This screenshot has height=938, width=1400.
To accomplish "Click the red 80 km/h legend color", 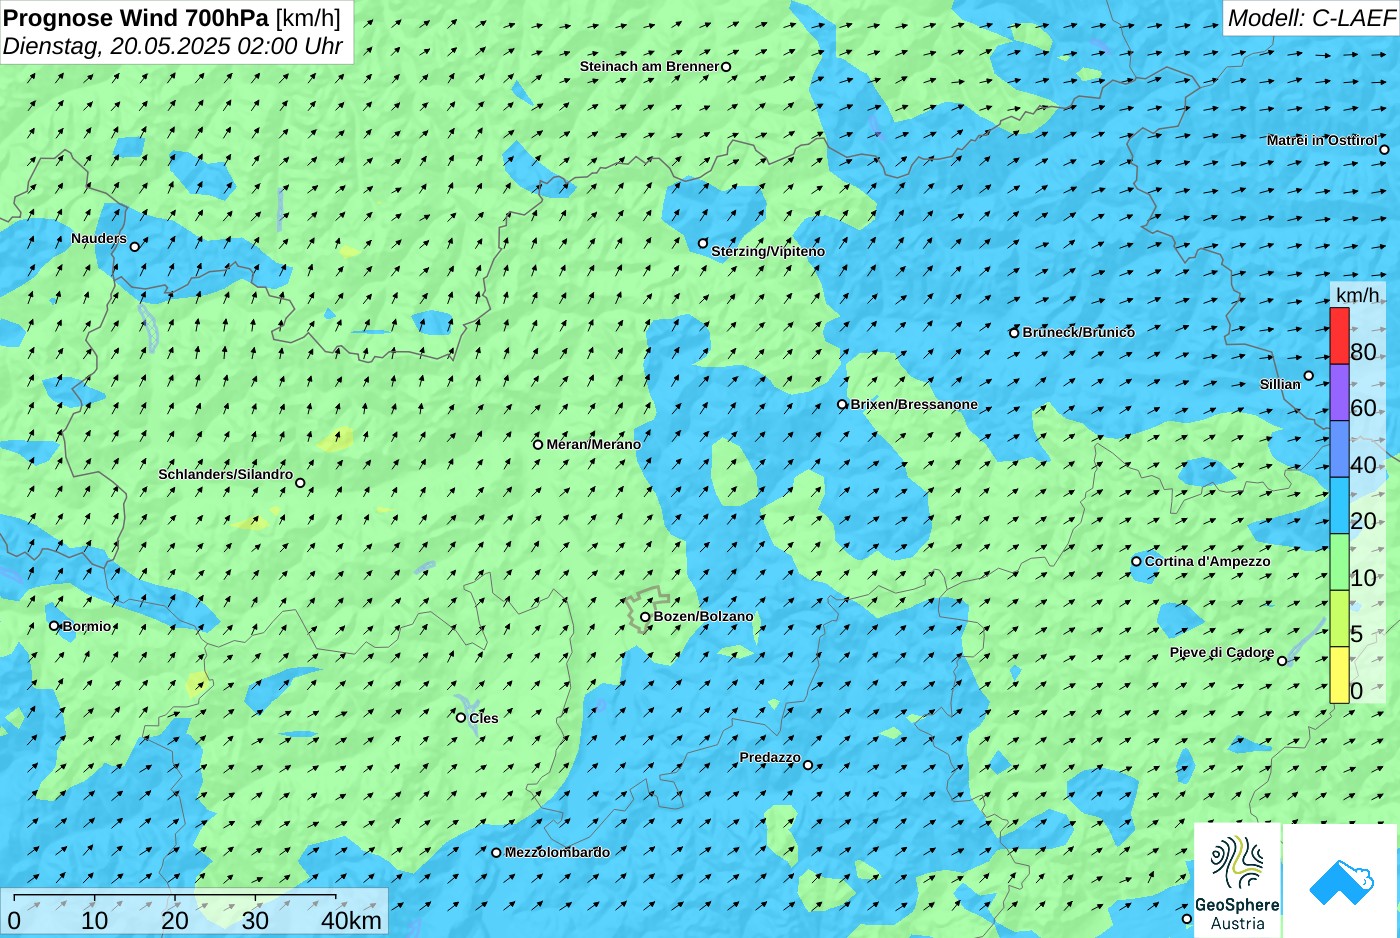I will 1339,335.
